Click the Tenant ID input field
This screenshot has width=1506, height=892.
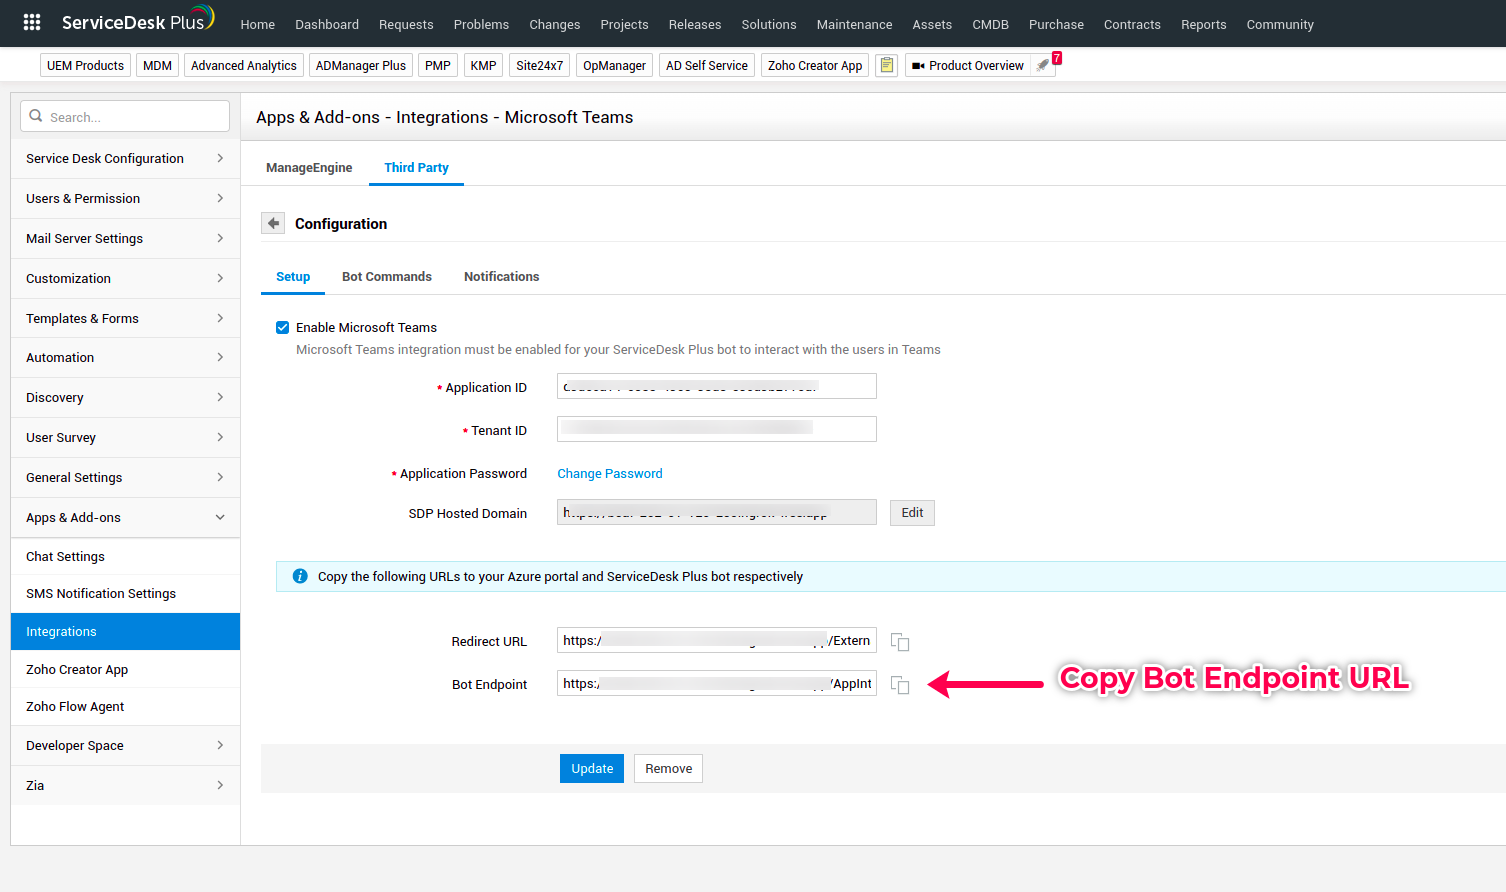717,429
